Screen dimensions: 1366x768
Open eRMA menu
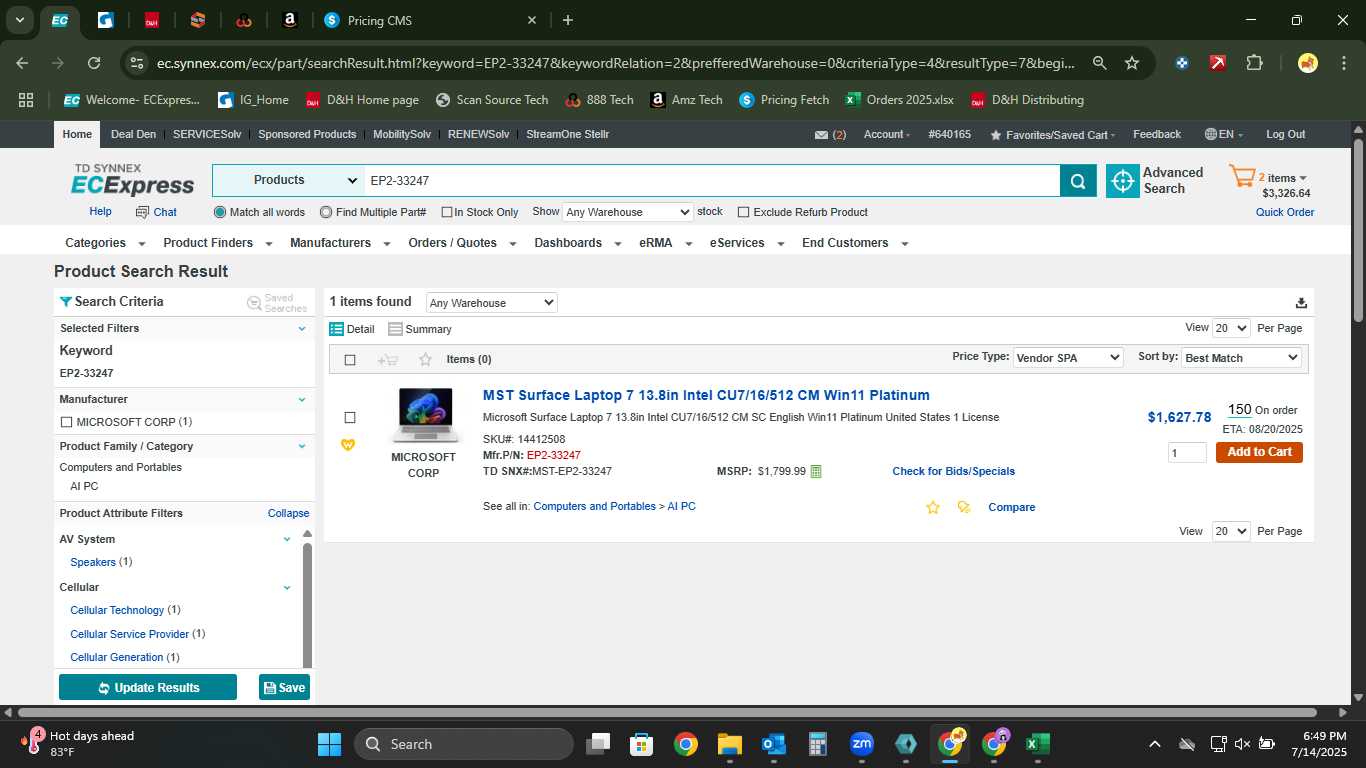[x=665, y=243]
